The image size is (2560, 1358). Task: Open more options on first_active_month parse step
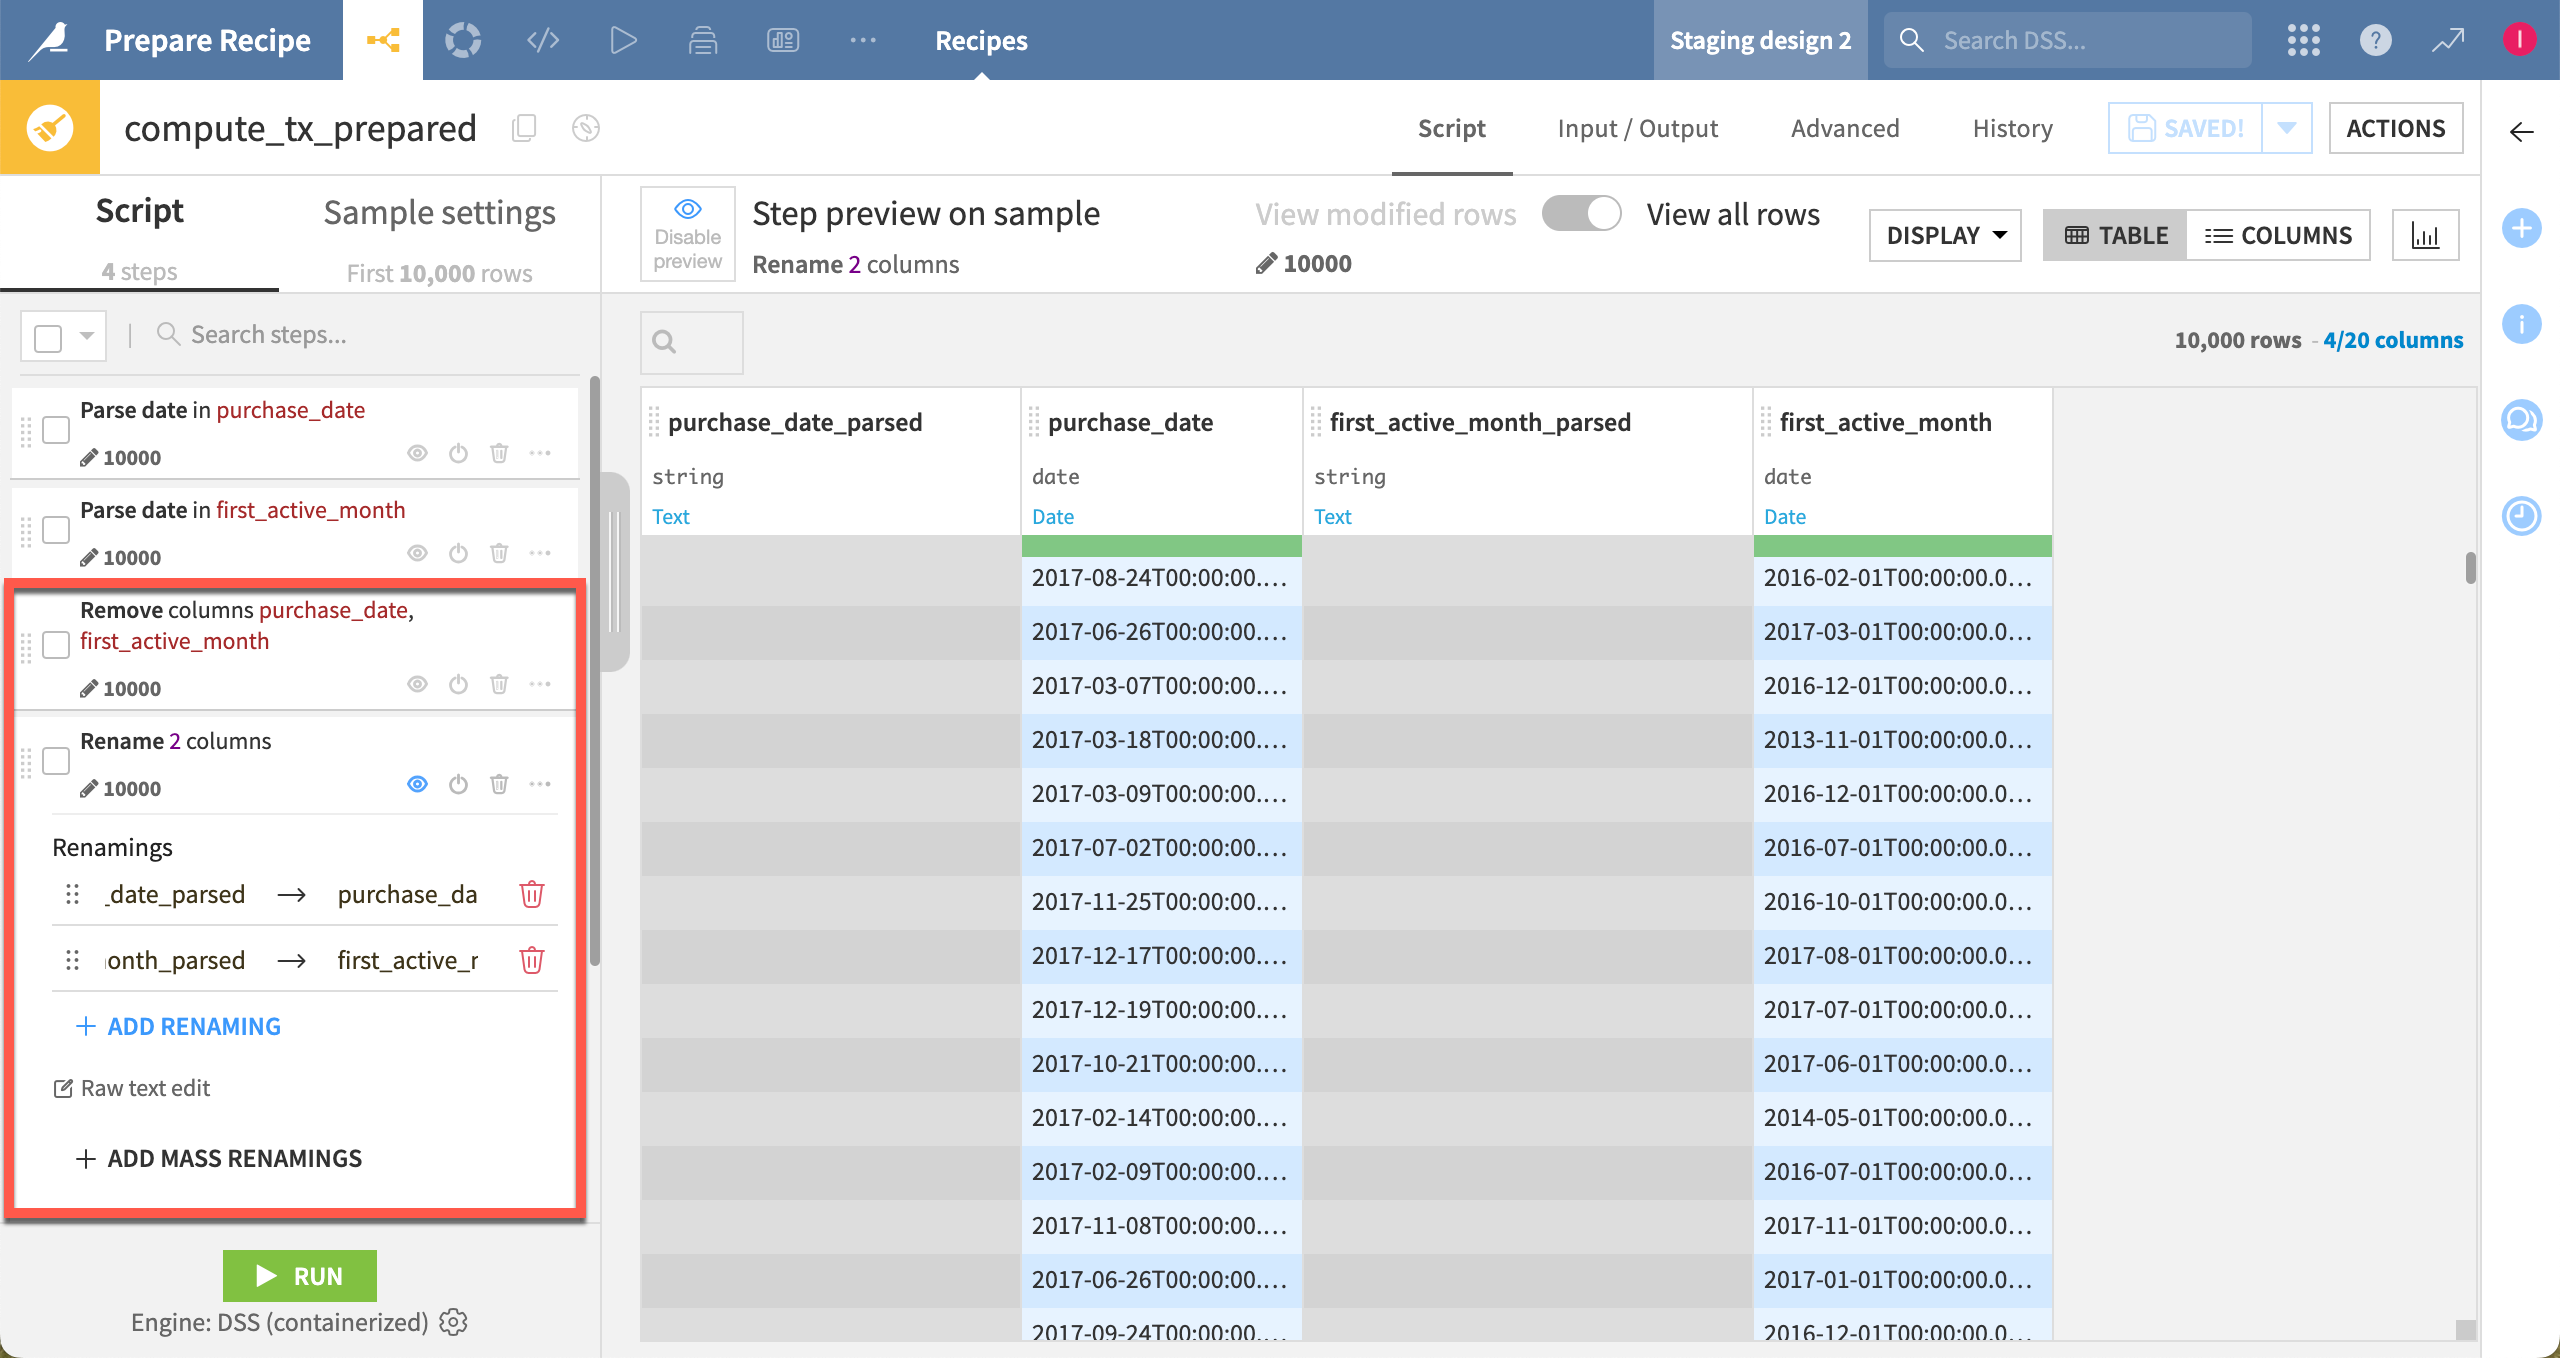tap(540, 553)
